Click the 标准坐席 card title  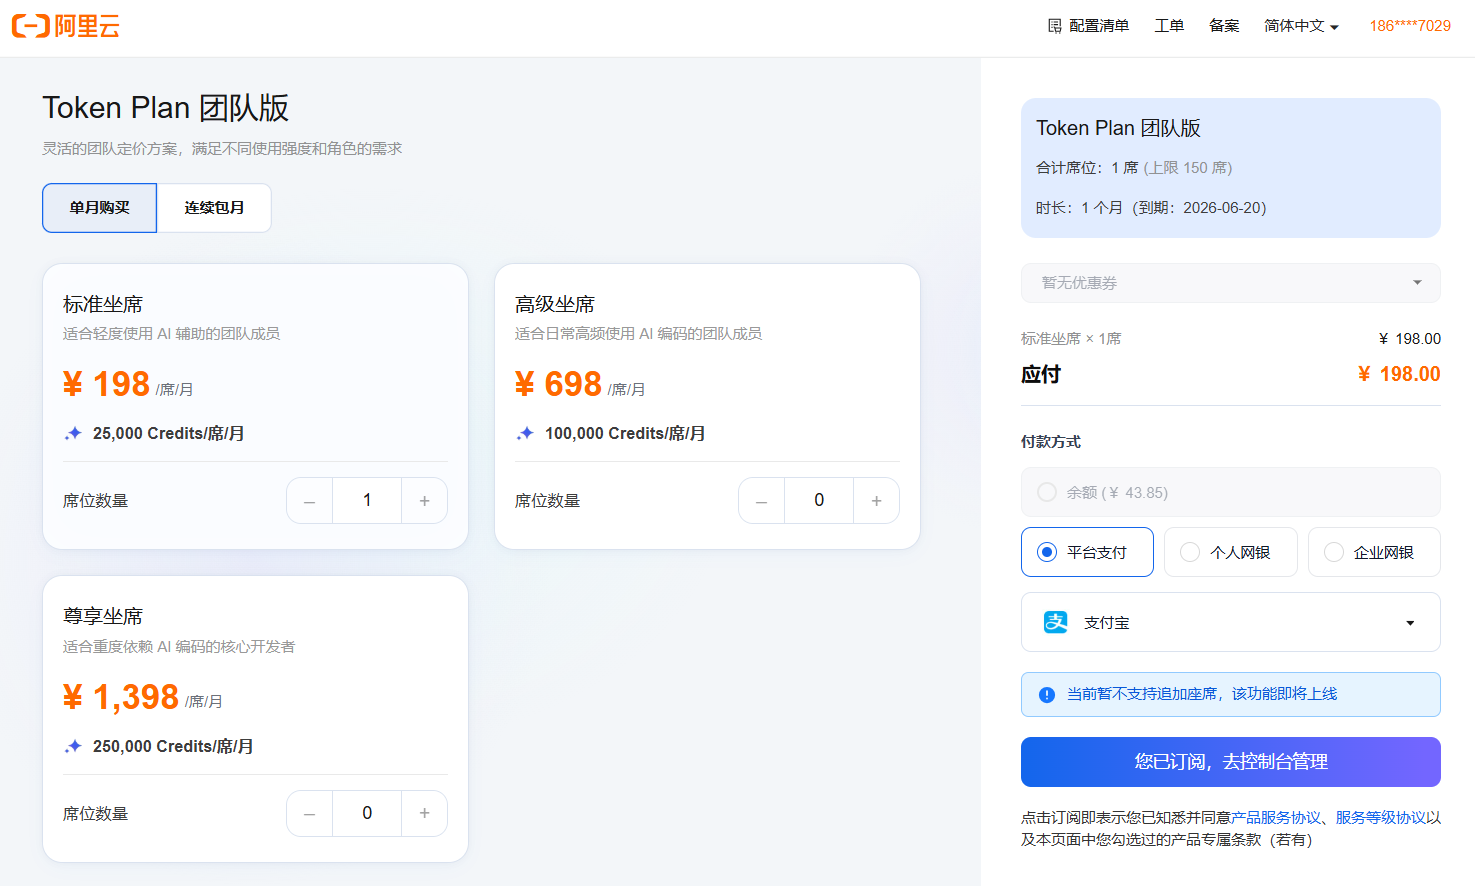coord(103,305)
